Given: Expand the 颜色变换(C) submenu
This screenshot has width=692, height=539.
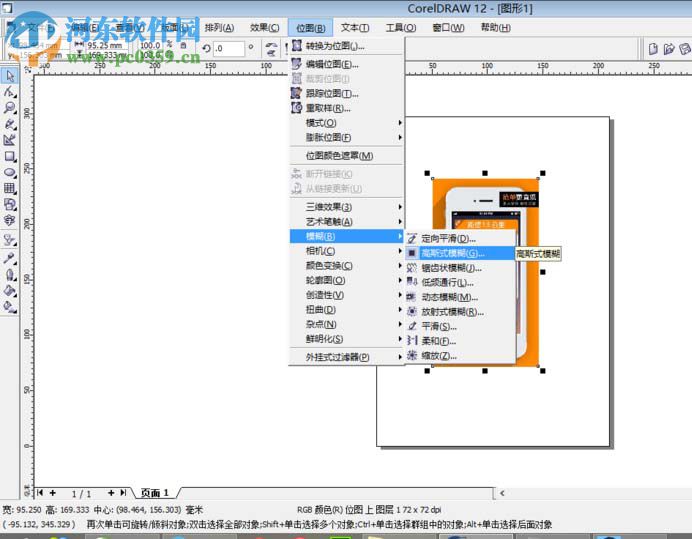Looking at the screenshot, I should pos(346,266).
